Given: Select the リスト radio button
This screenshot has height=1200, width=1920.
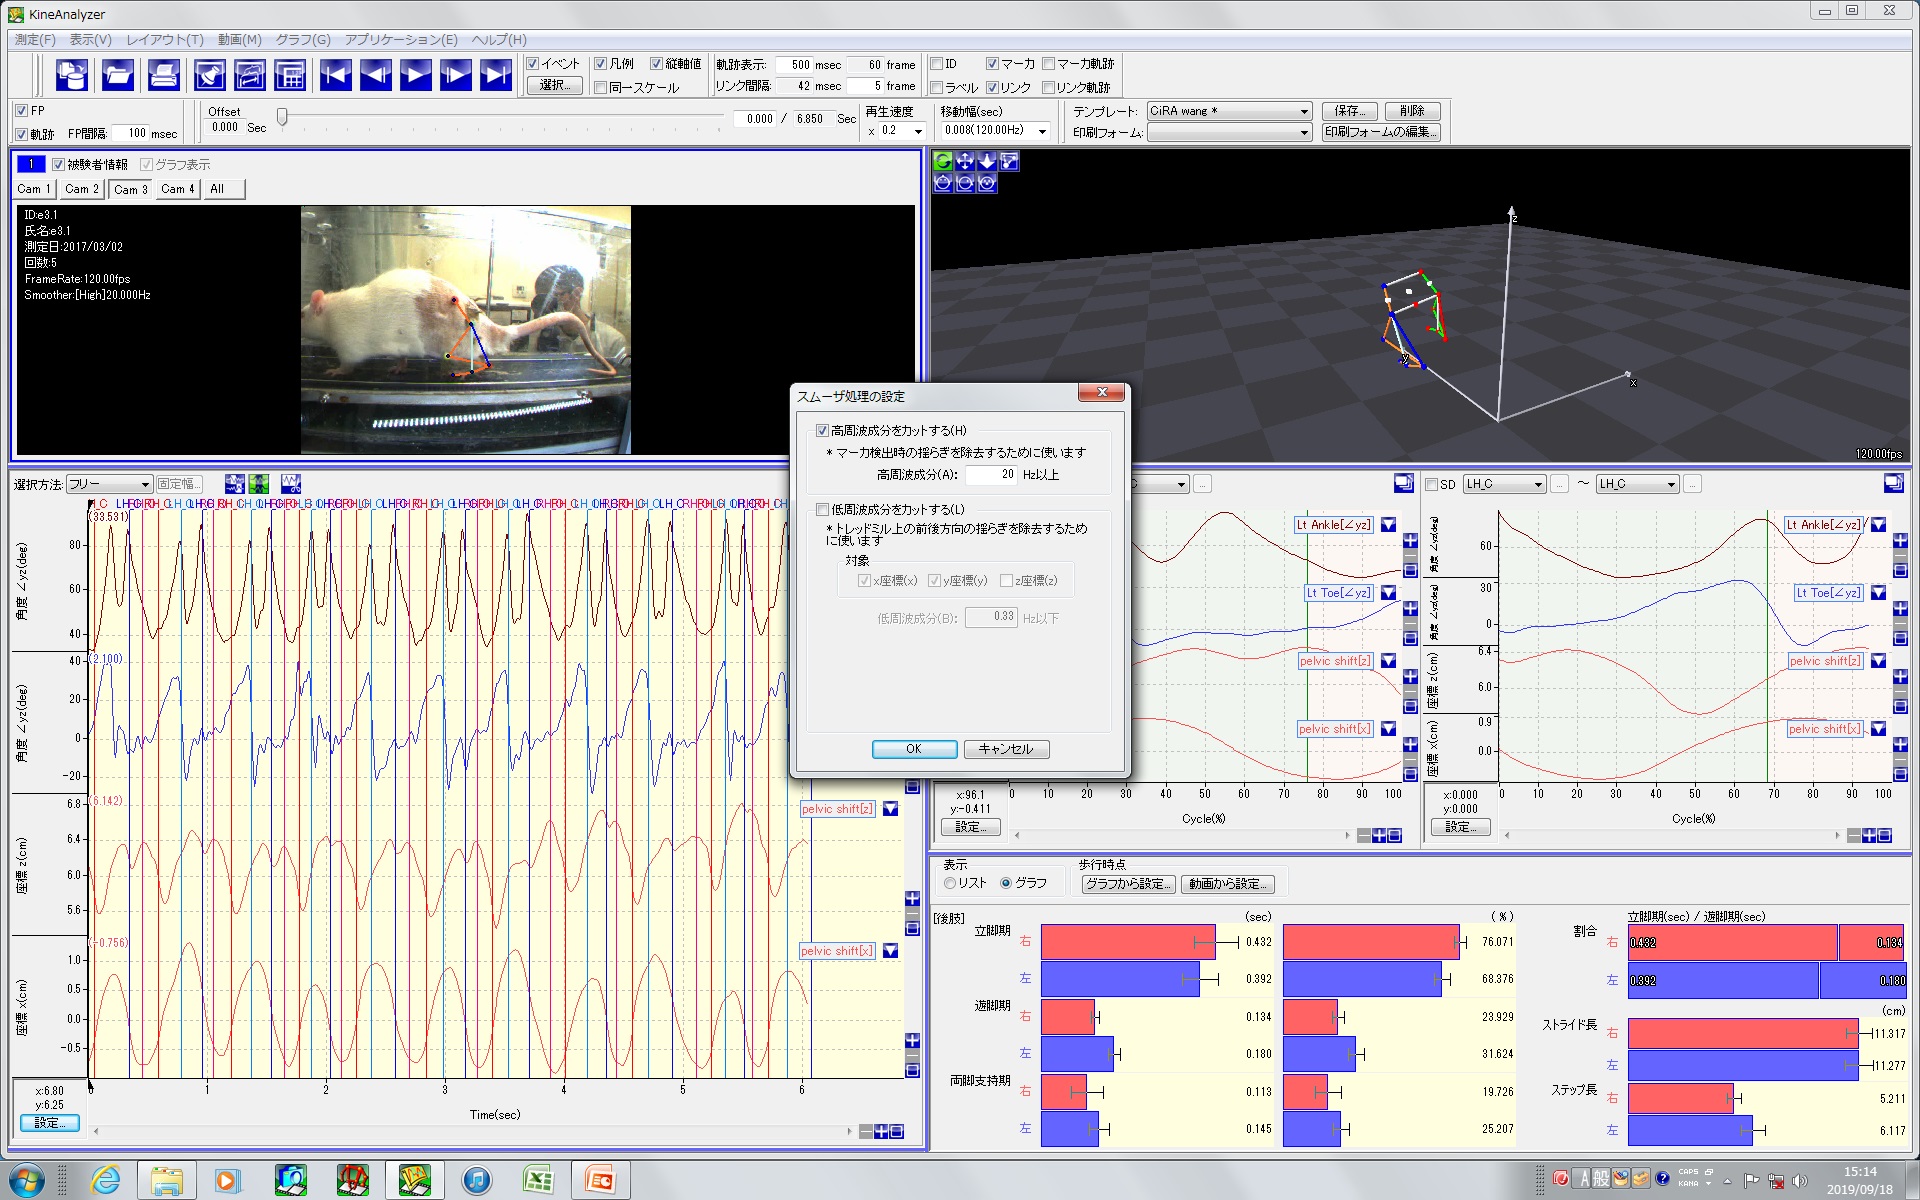Looking at the screenshot, I should [950, 883].
